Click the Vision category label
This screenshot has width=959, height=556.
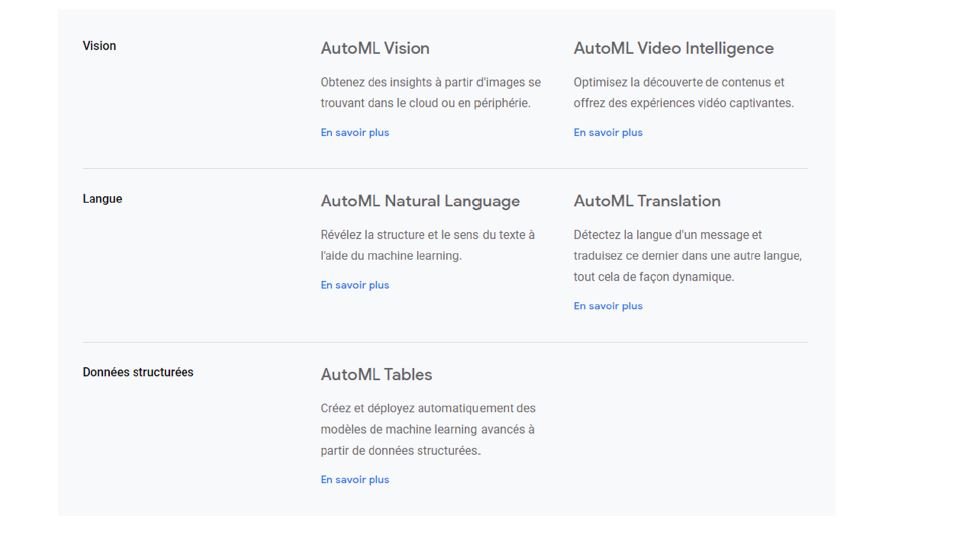pyautogui.click(x=99, y=46)
